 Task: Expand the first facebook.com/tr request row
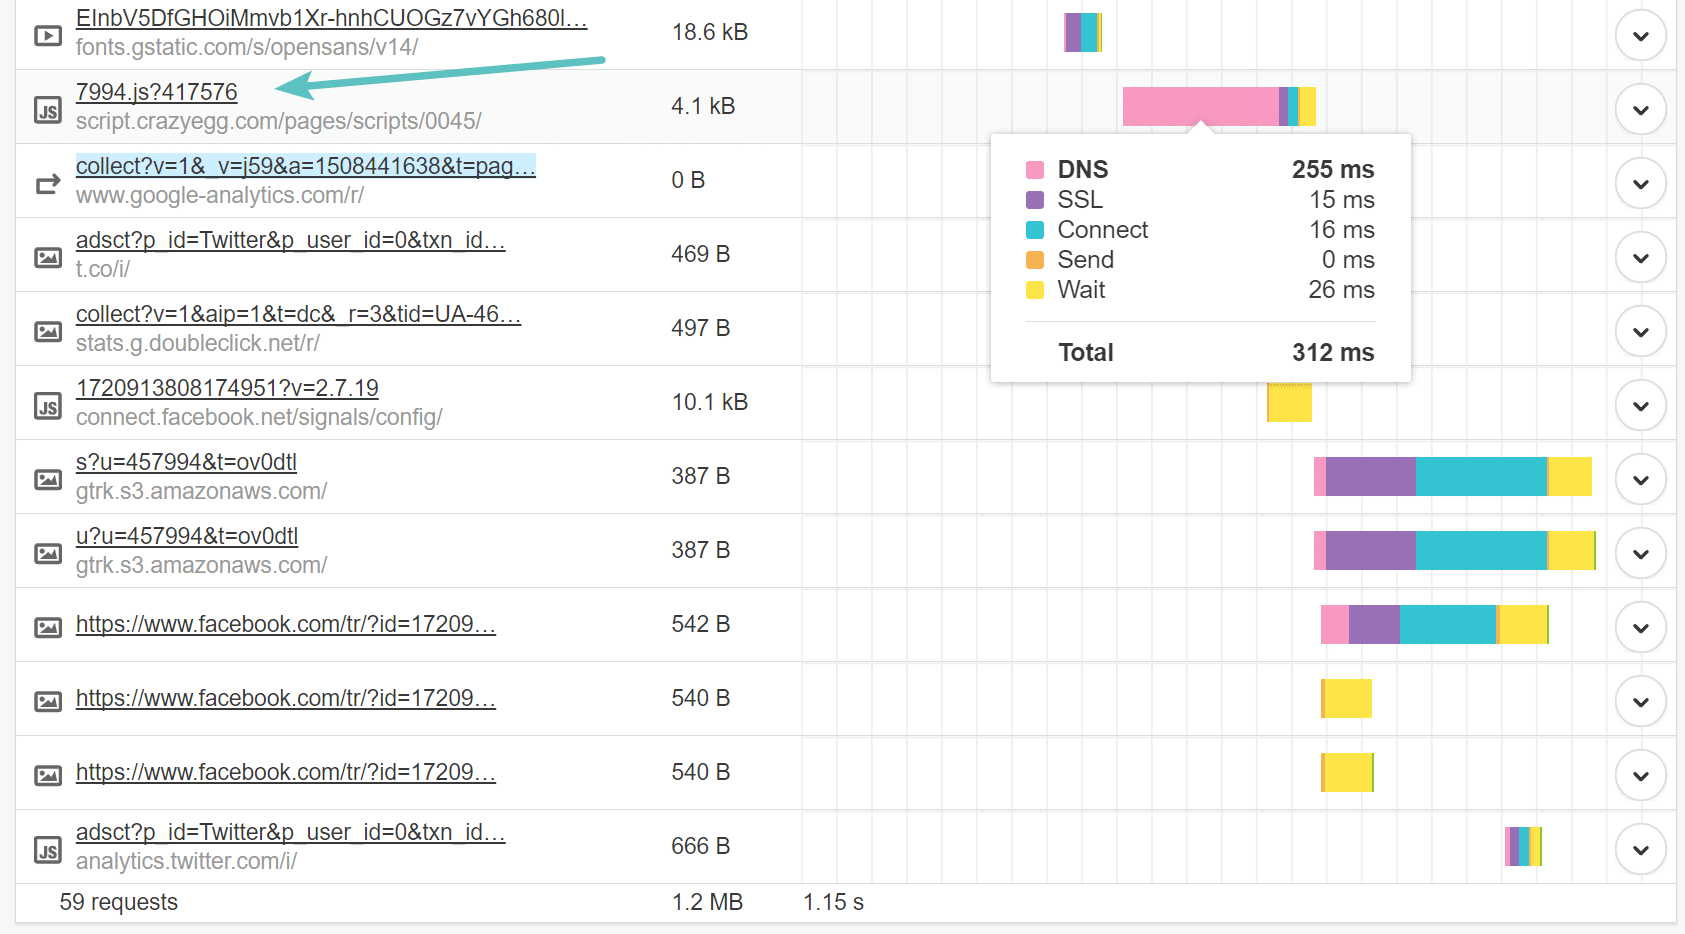pyautogui.click(x=1641, y=627)
